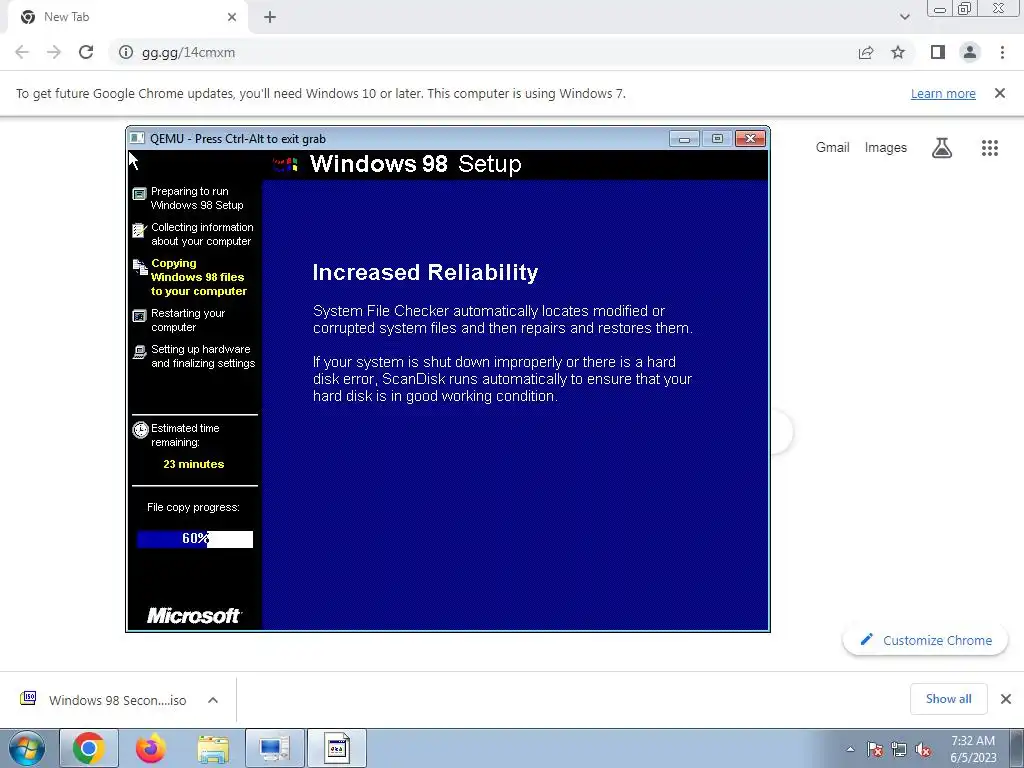Maximize the QEMU window
The height and width of the screenshot is (768, 1024).
point(717,138)
